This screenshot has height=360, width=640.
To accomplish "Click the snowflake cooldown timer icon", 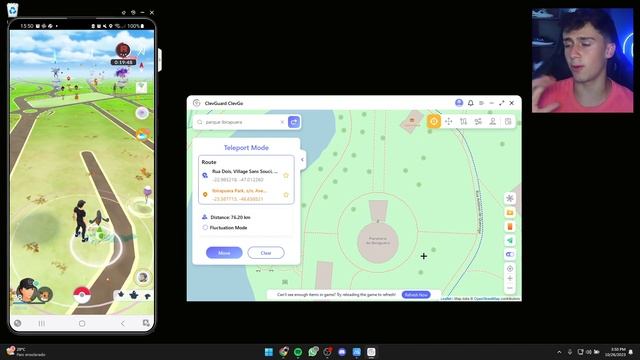I will tap(510, 198).
